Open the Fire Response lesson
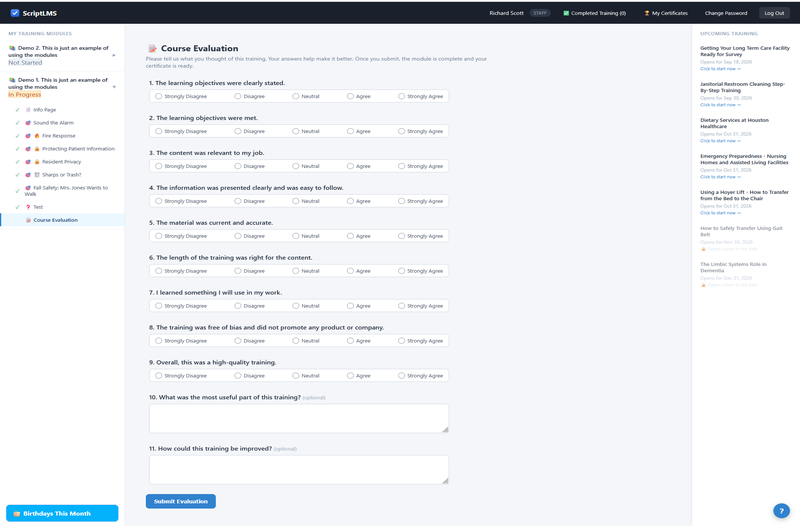The width and height of the screenshot is (800, 526). pyautogui.click(x=59, y=136)
